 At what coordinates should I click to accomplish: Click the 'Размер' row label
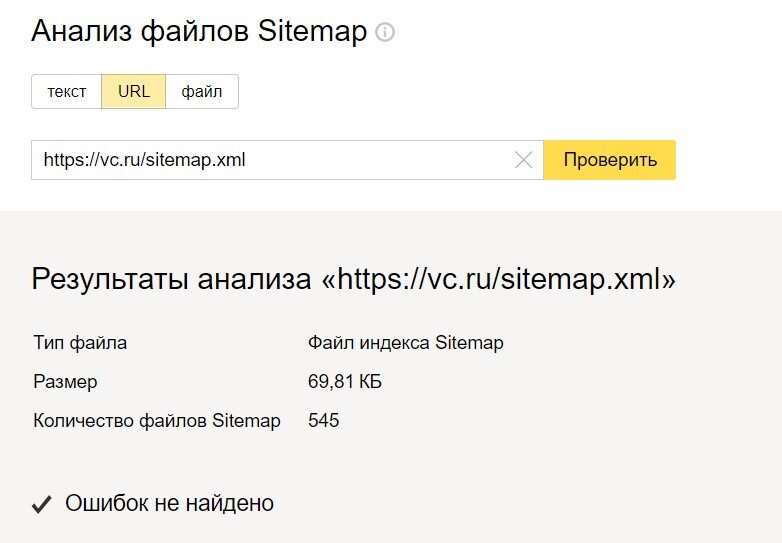coord(66,382)
